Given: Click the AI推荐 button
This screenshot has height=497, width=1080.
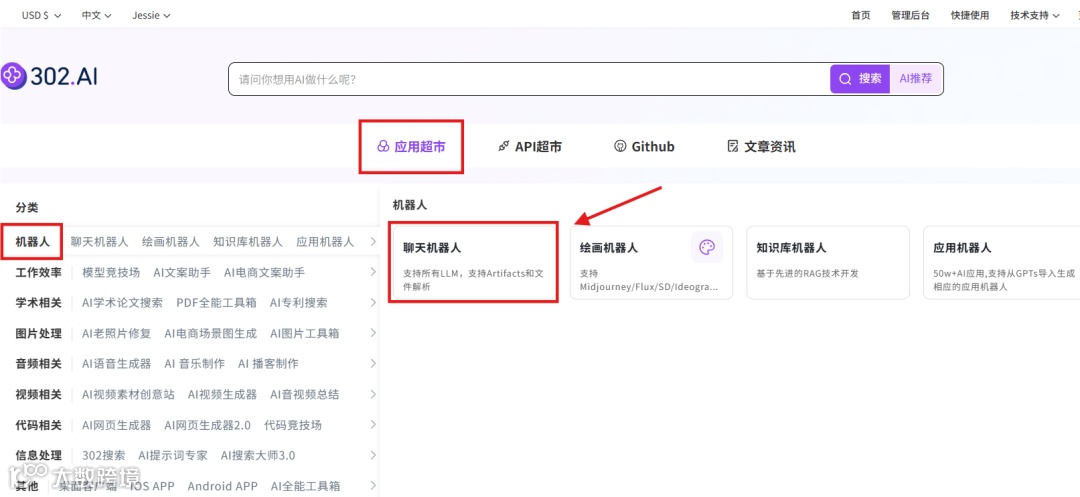Looking at the screenshot, I should click(916, 78).
